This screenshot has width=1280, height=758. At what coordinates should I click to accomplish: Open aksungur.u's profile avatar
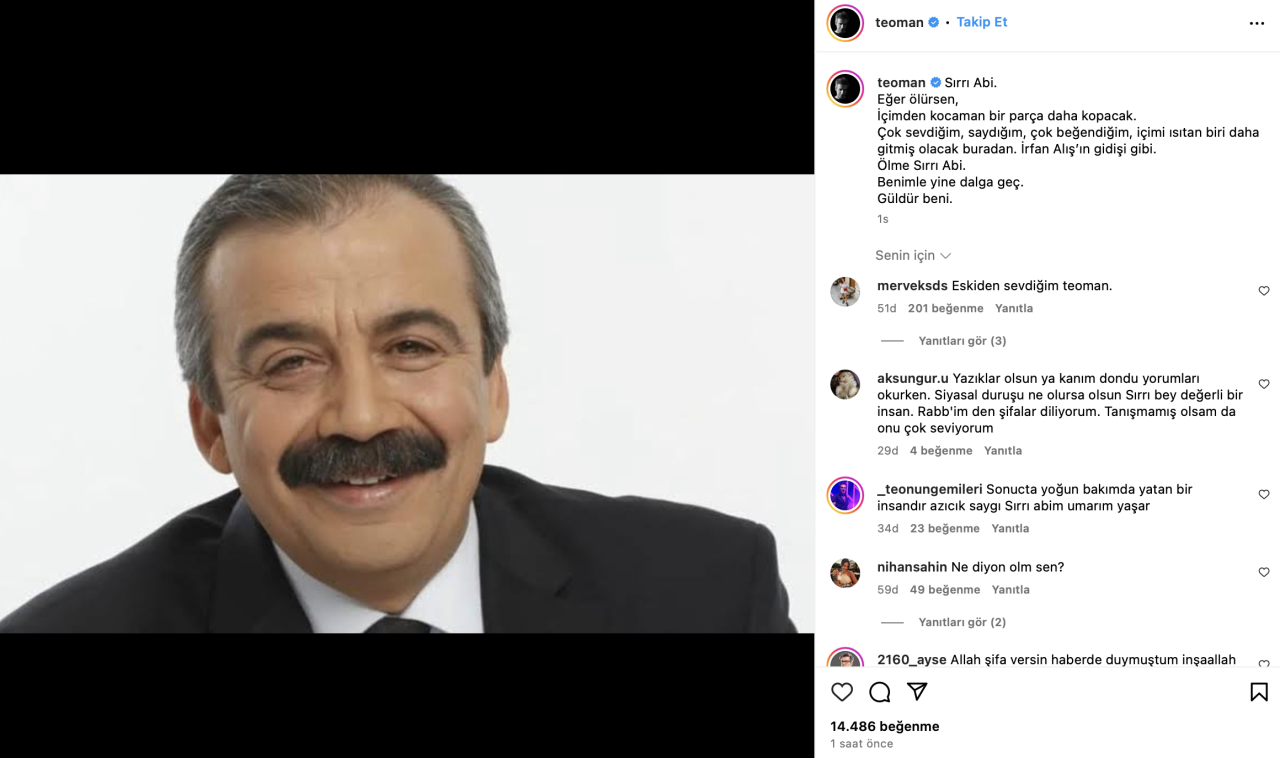point(845,384)
